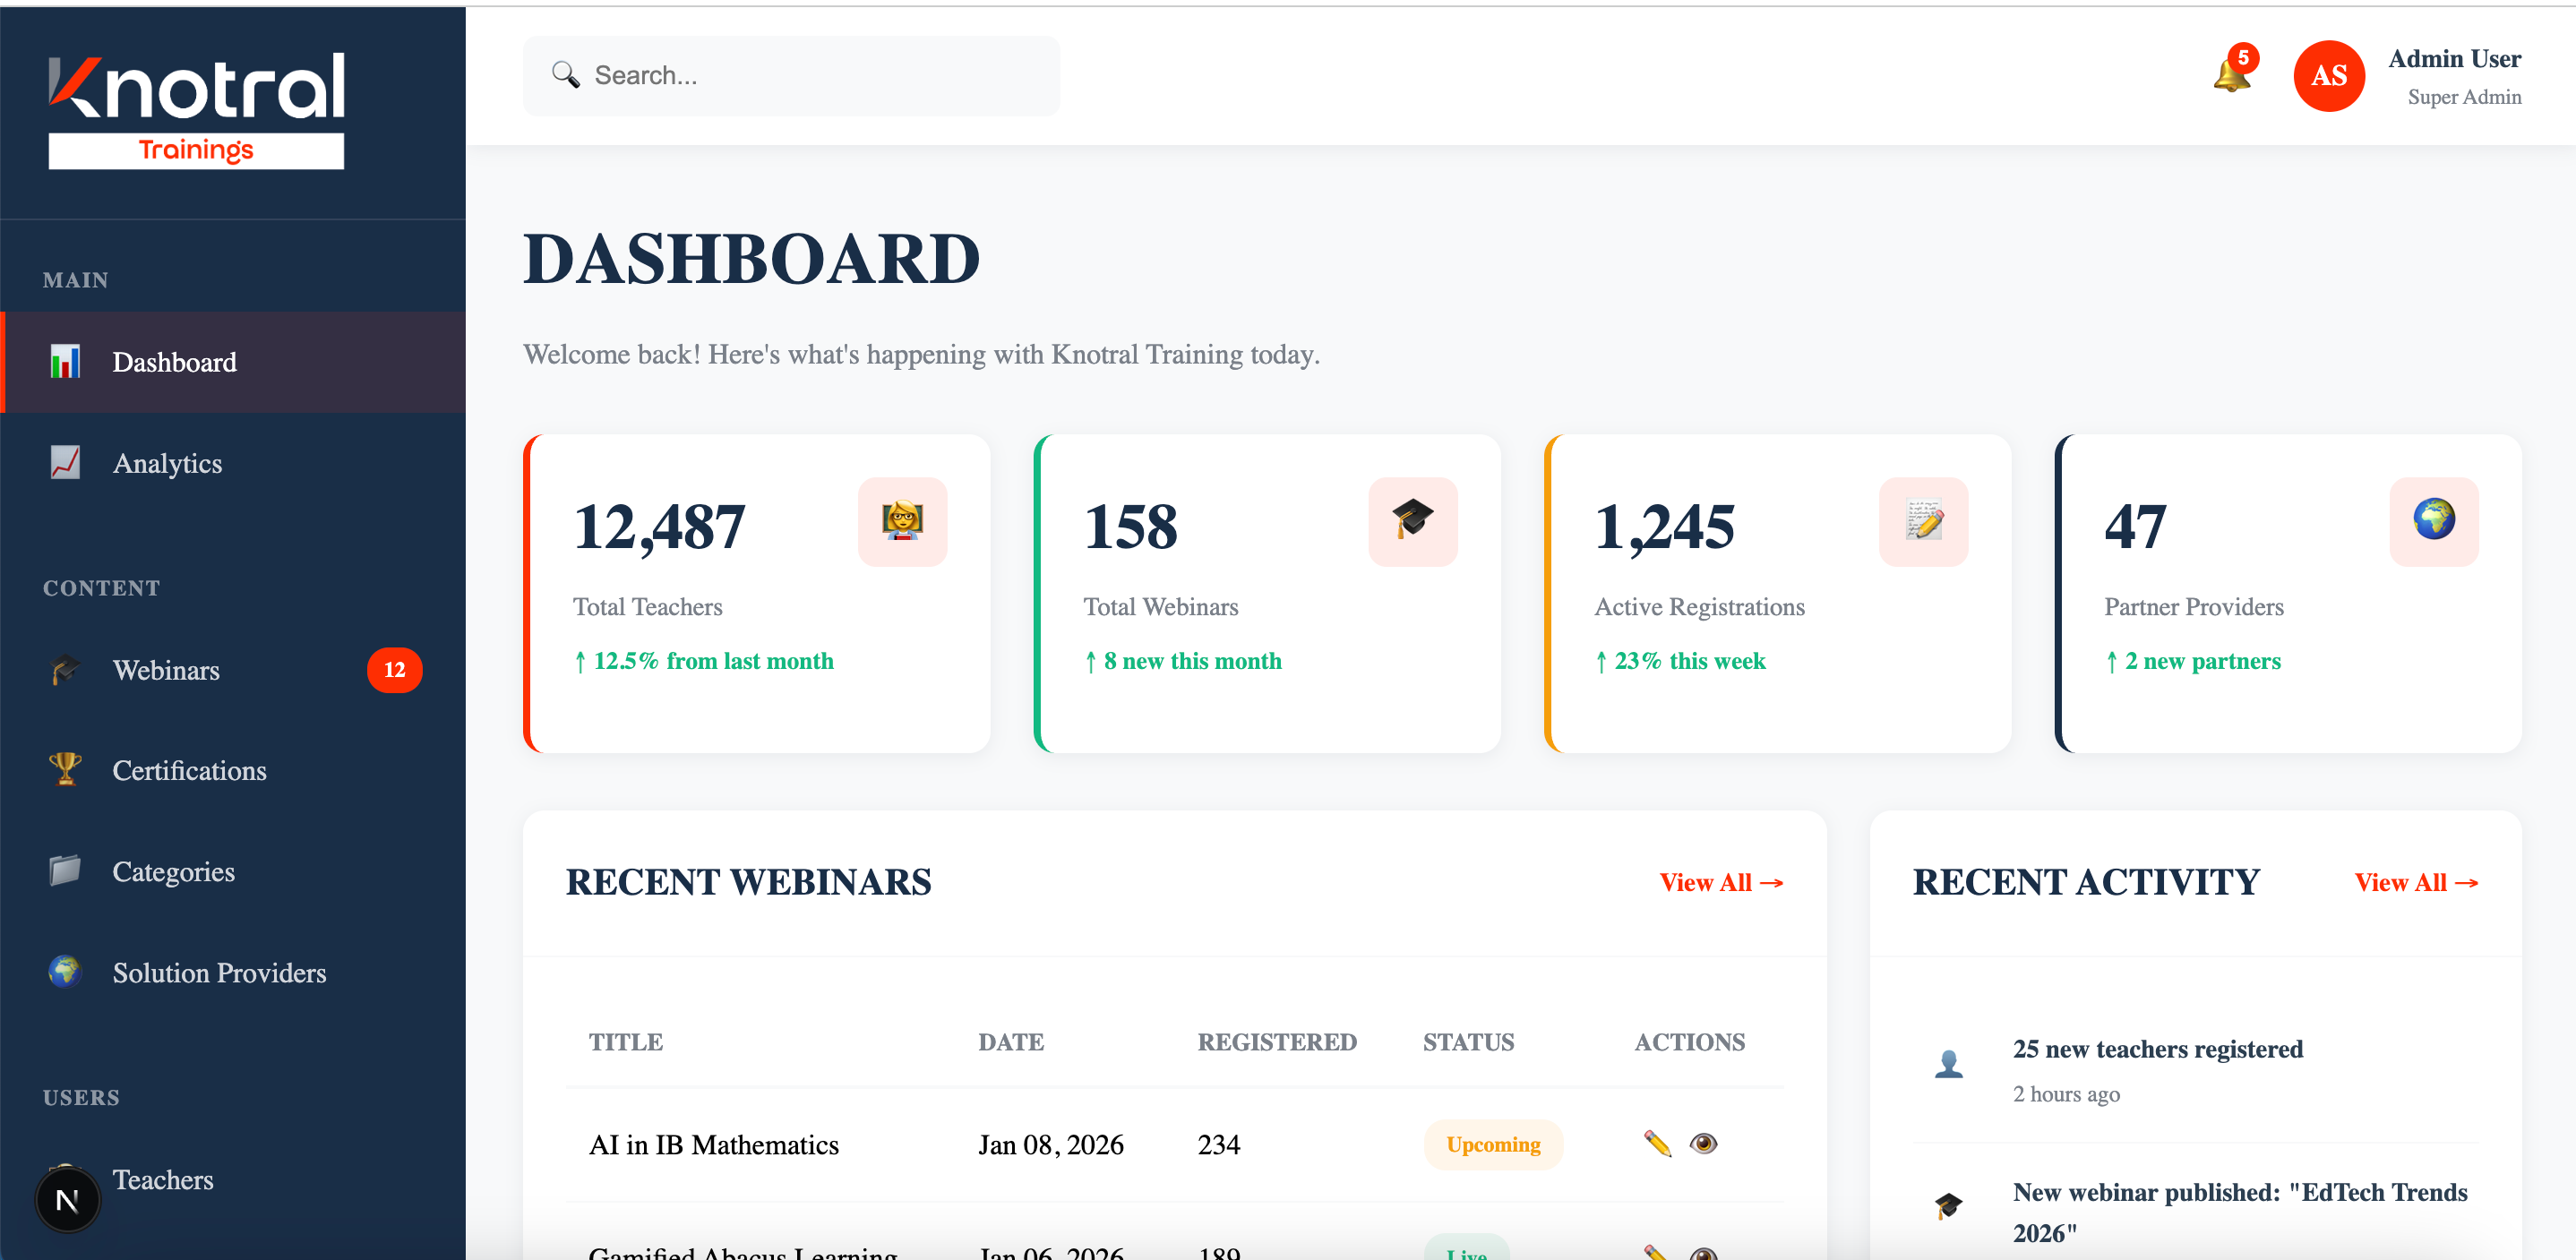Click the red 12 badge beside Webinars

(x=394, y=670)
